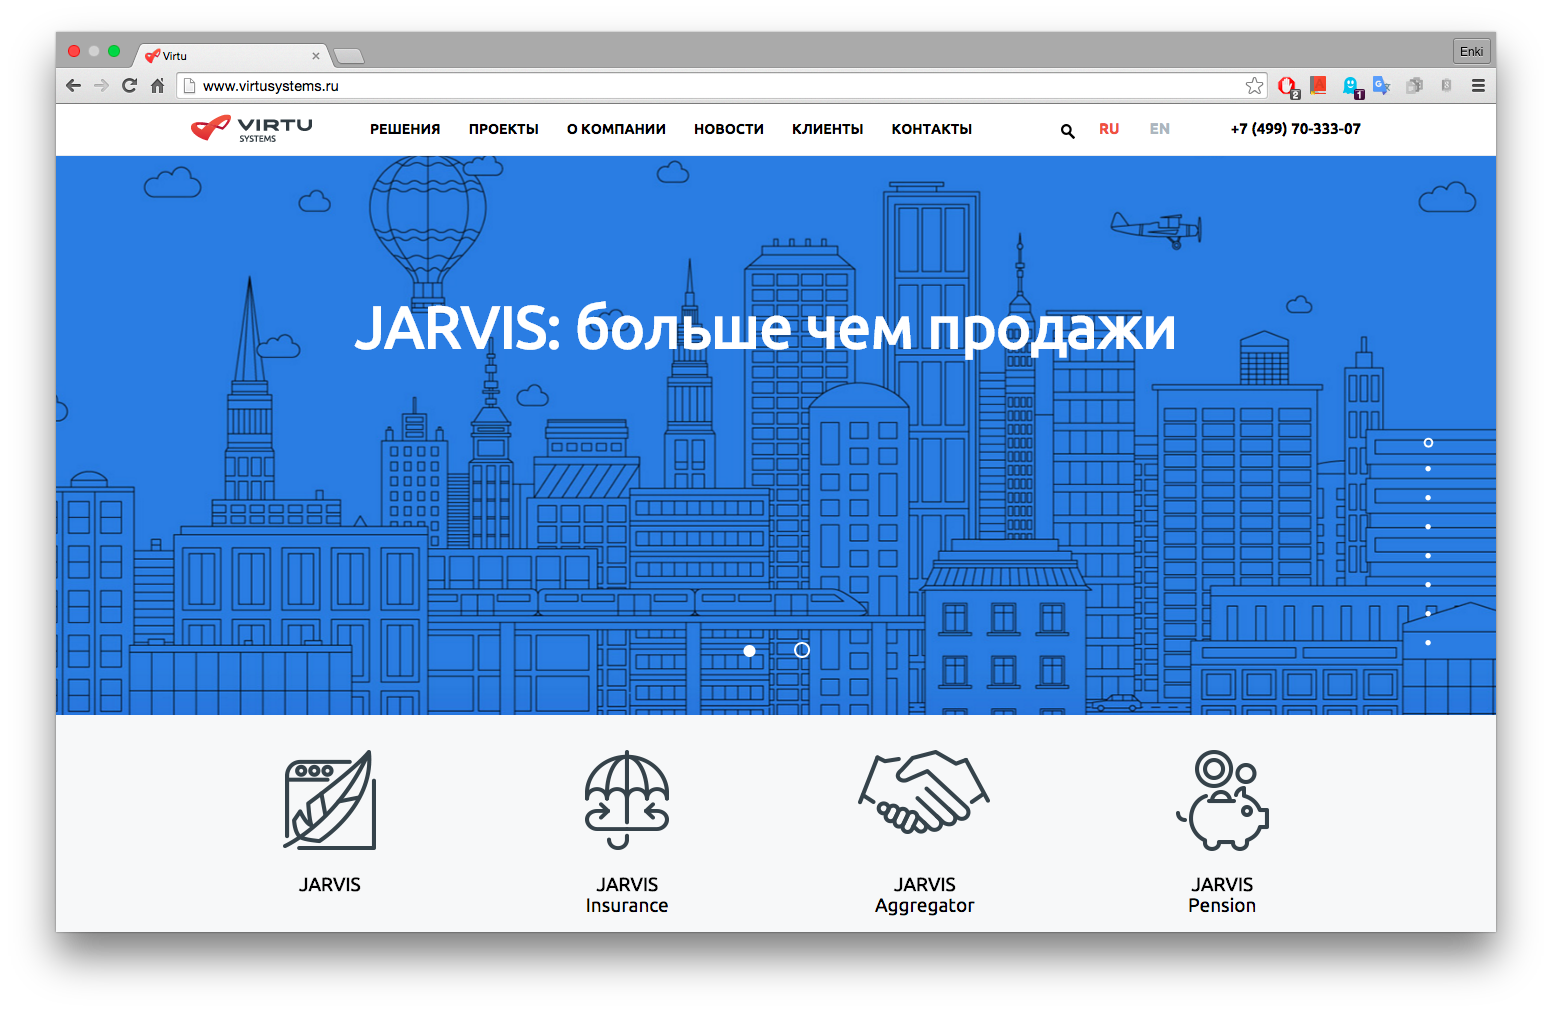Select the Virtu browser tab
The height and width of the screenshot is (1012, 1552).
(x=232, y=56)
